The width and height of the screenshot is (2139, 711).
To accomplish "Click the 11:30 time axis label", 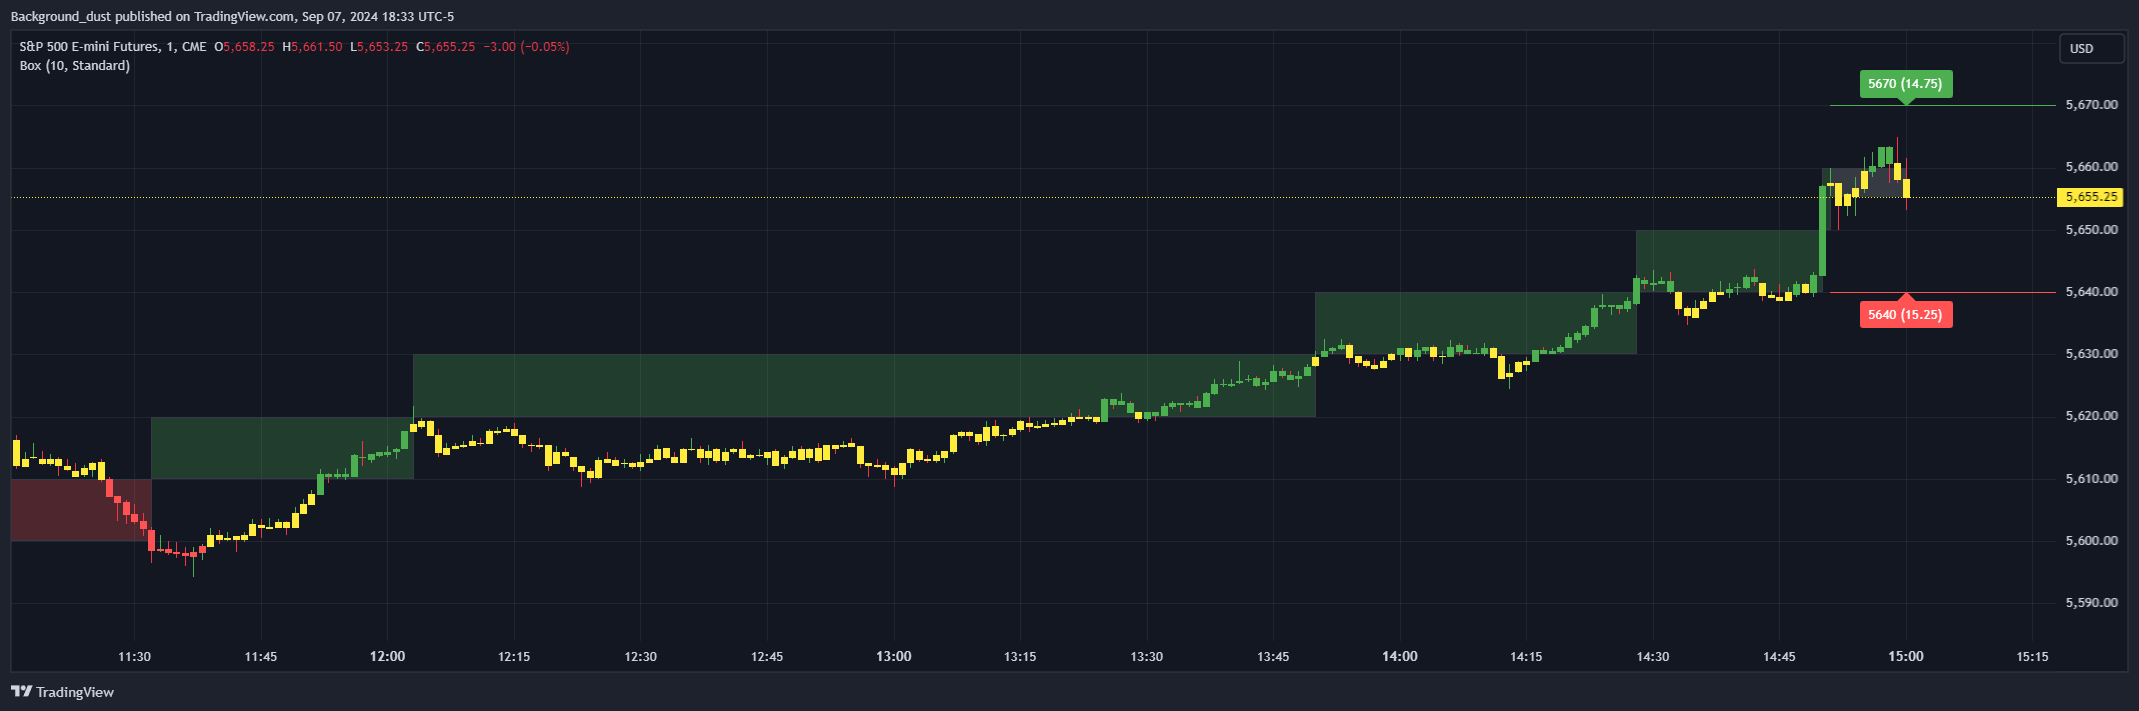I will tap(134, 657).
